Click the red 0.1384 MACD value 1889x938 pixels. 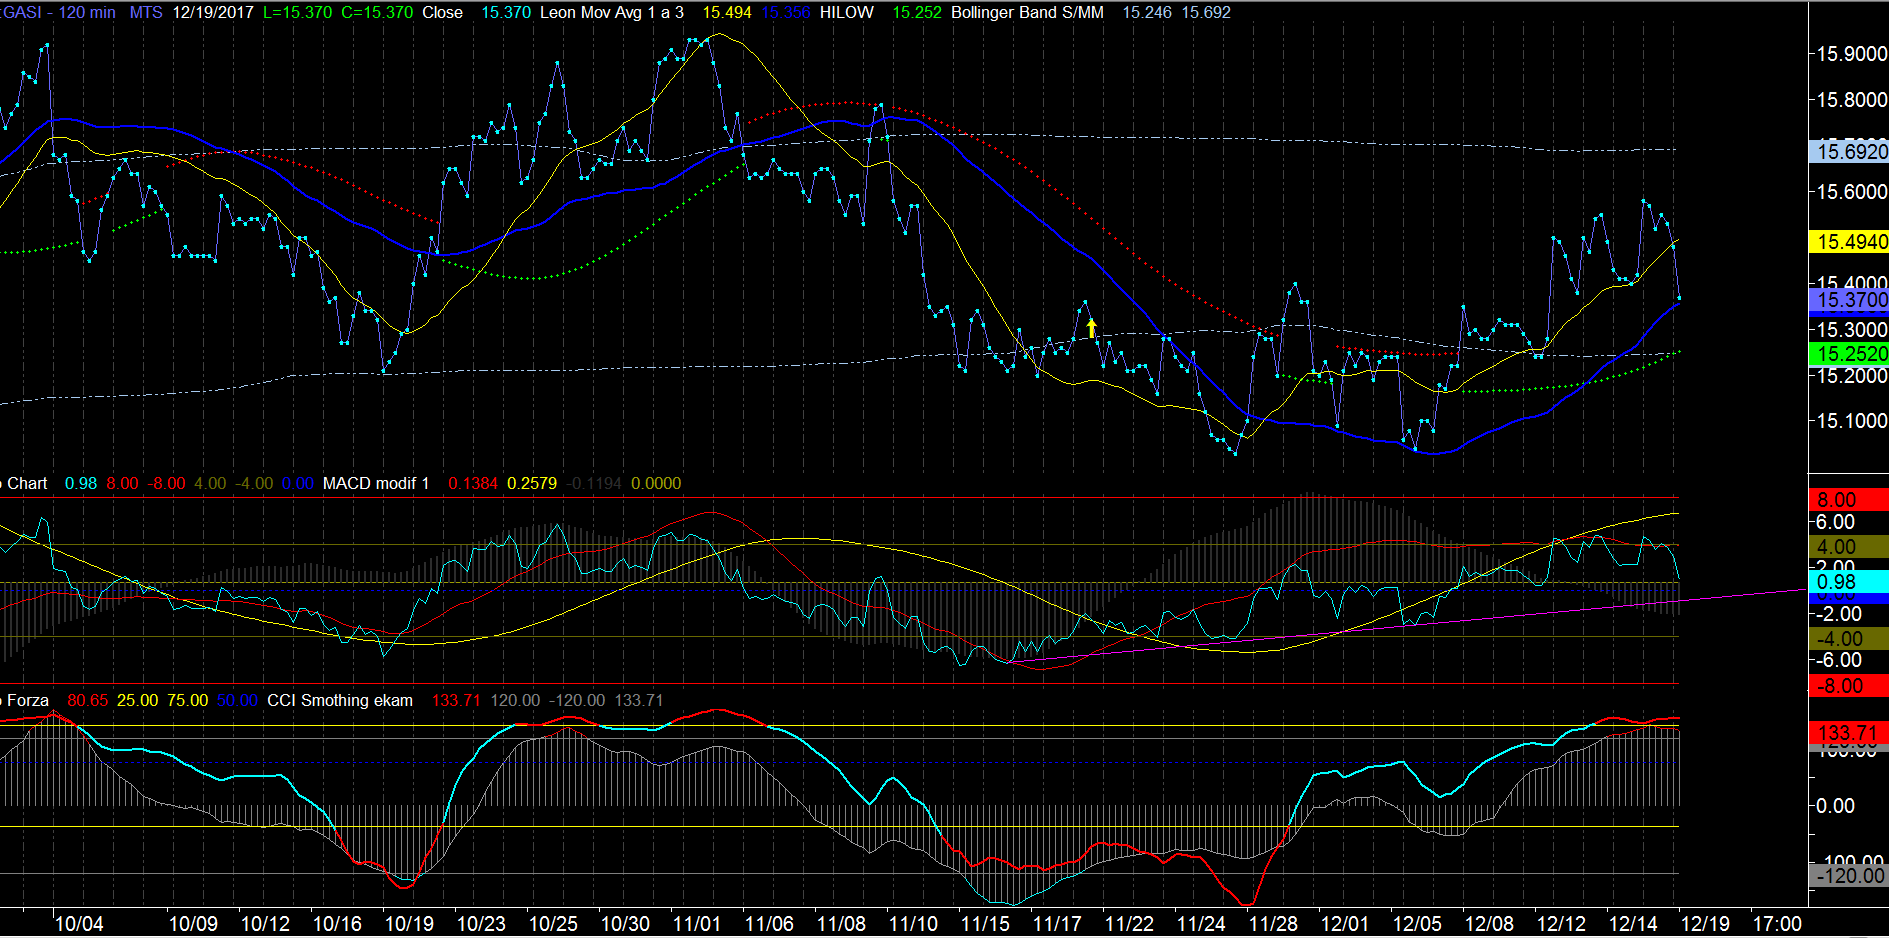click(x=473, y=483)
